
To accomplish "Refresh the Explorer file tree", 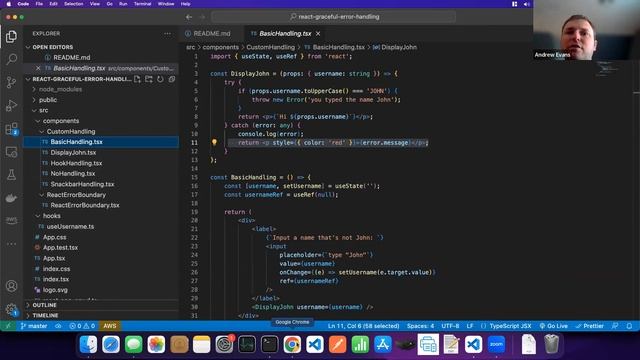I will click(160, 79).
